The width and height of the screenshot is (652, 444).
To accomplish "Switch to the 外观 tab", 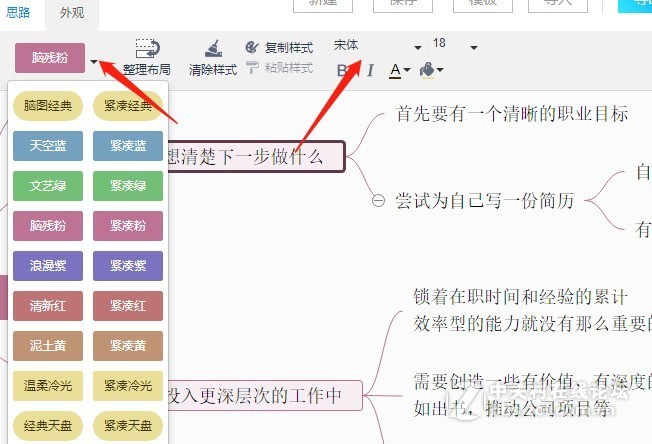I will pos(72,12).
